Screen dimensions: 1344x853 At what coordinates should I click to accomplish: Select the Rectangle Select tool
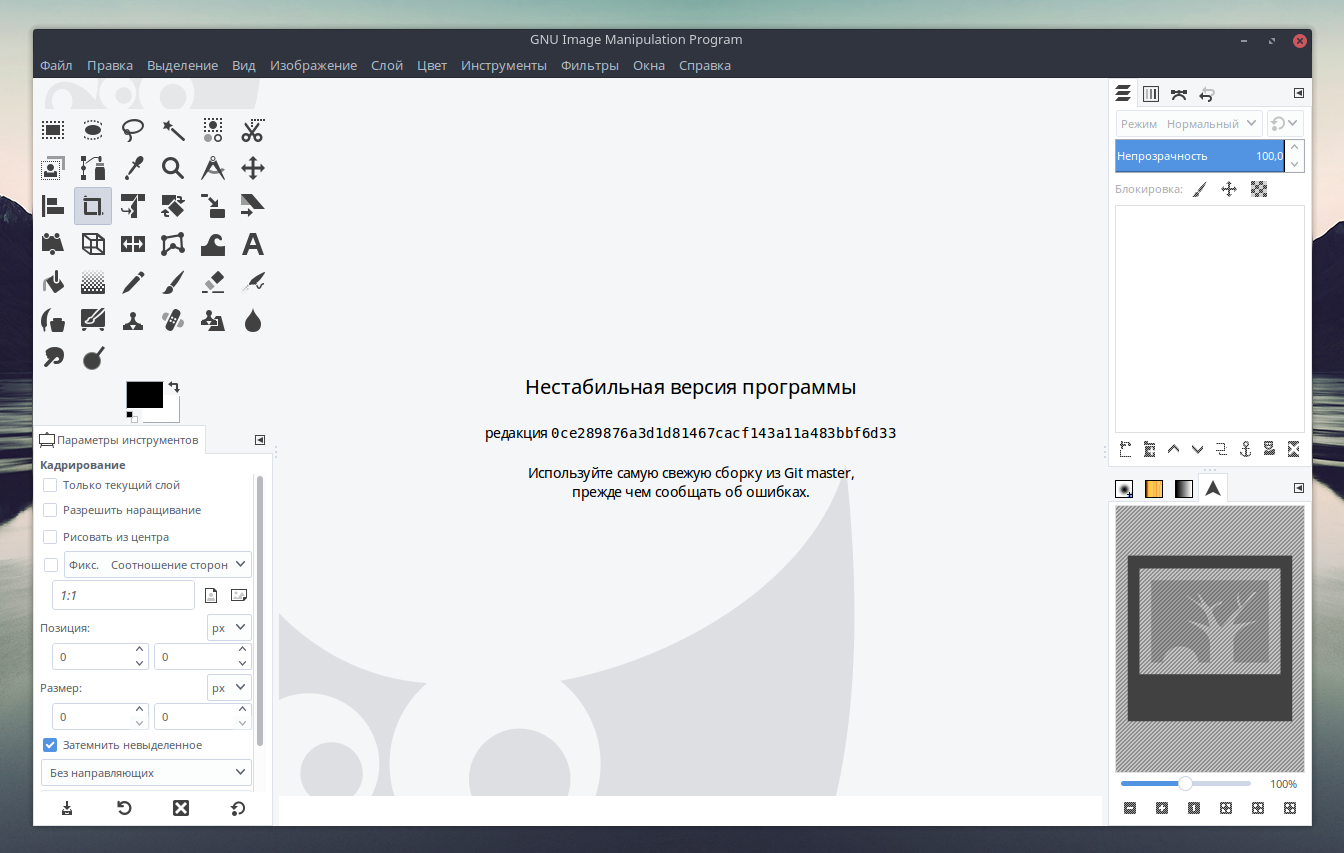(x=53, y=129)
